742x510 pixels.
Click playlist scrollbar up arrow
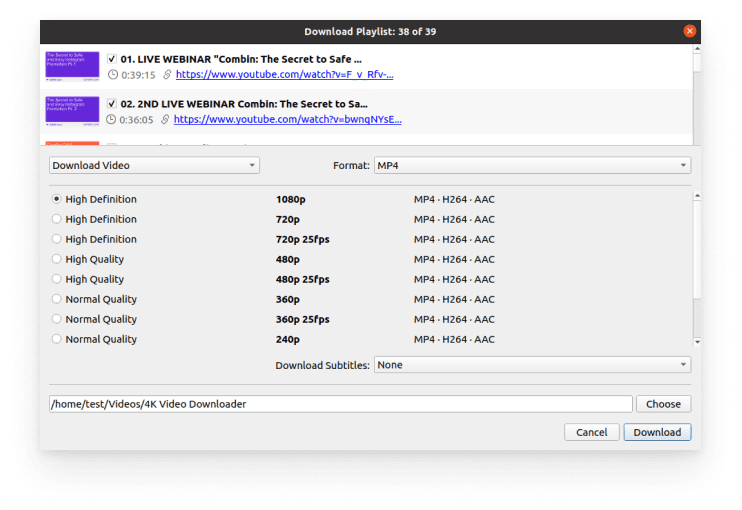point(697,49)
